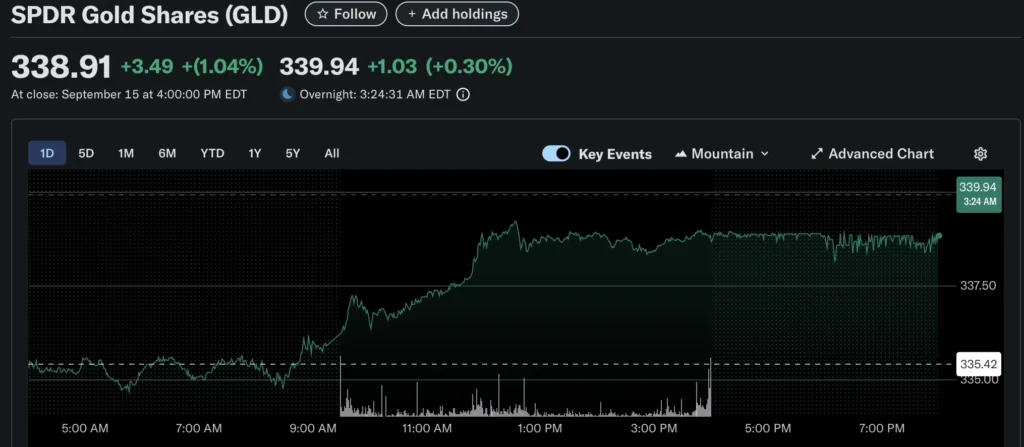The width and height of the screenshot is (1024, 447).
Task: Click the overnight moon icon
Action: point(287,95)
